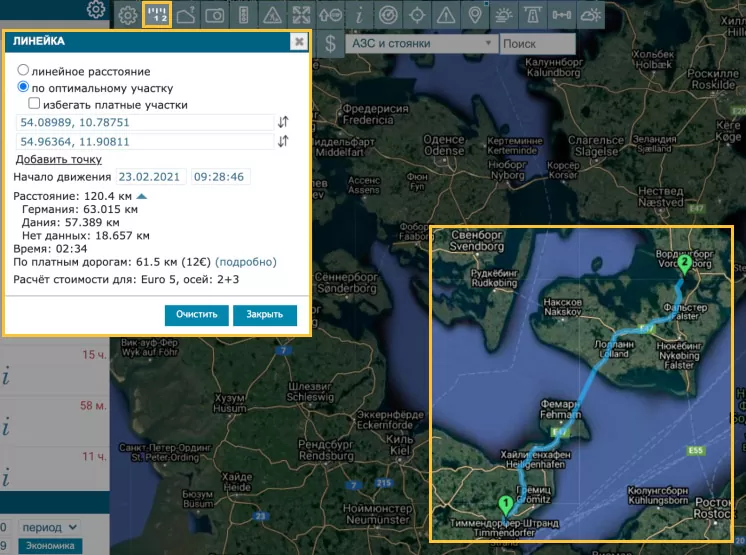Select 'по оптимальному участку' radio option
This screenshot has width=746, height=555.
[x=24, y=88]
